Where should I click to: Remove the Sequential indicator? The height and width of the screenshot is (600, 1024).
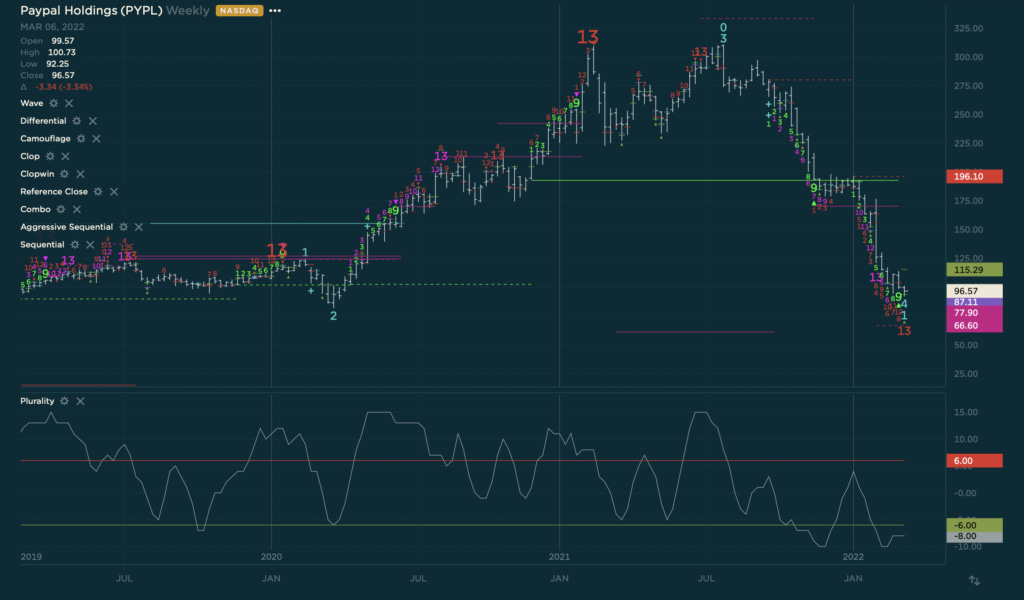[90, 244]
